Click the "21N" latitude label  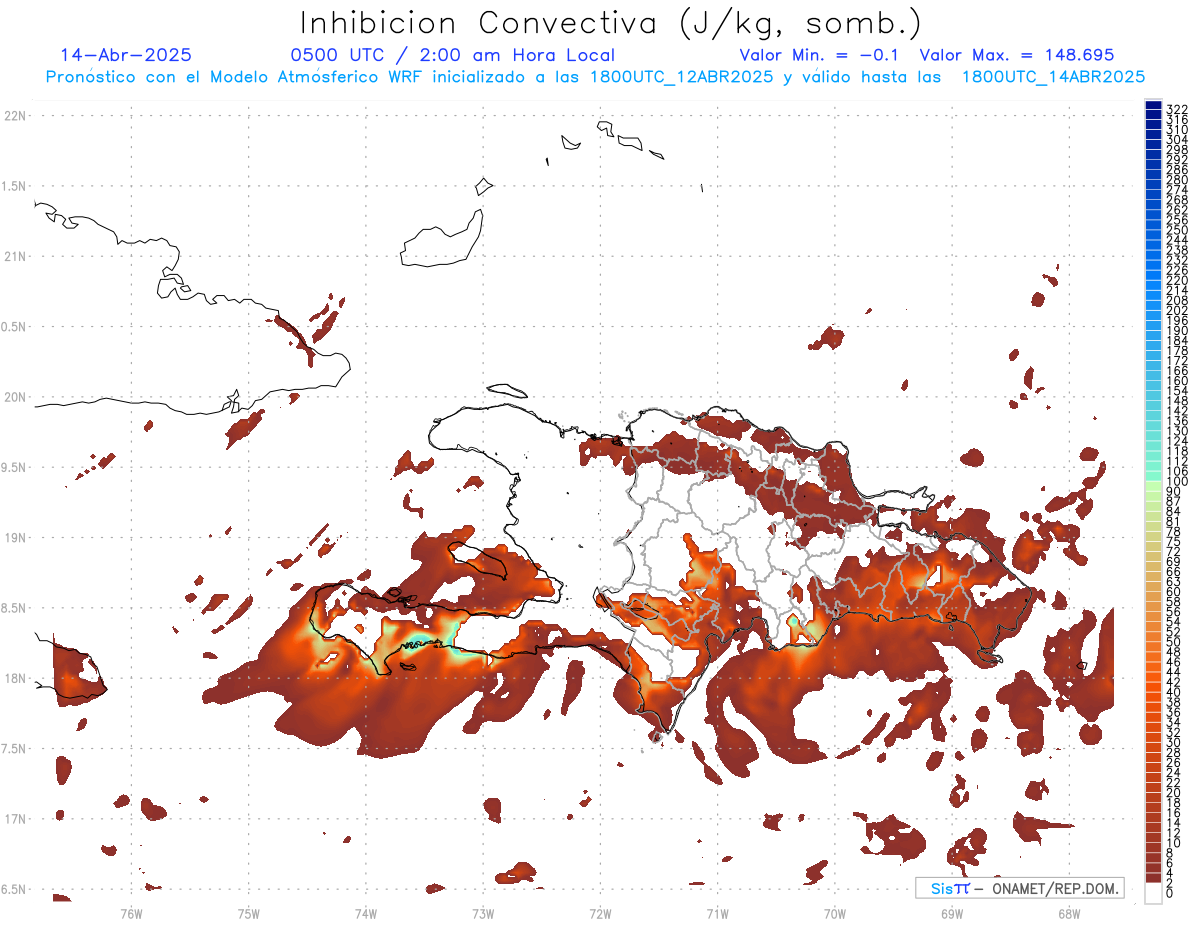tap(15, 257)
